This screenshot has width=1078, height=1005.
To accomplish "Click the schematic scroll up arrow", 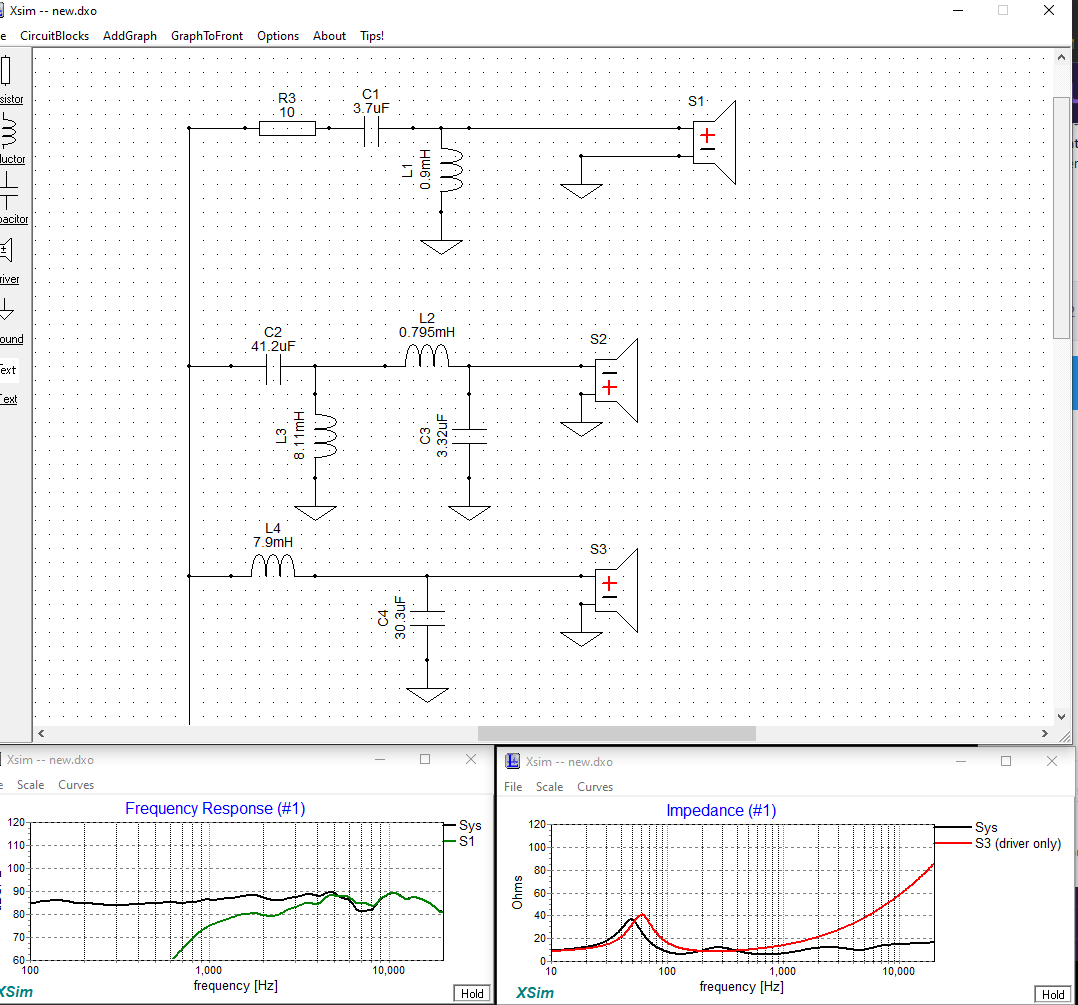I will point(1062,58).
